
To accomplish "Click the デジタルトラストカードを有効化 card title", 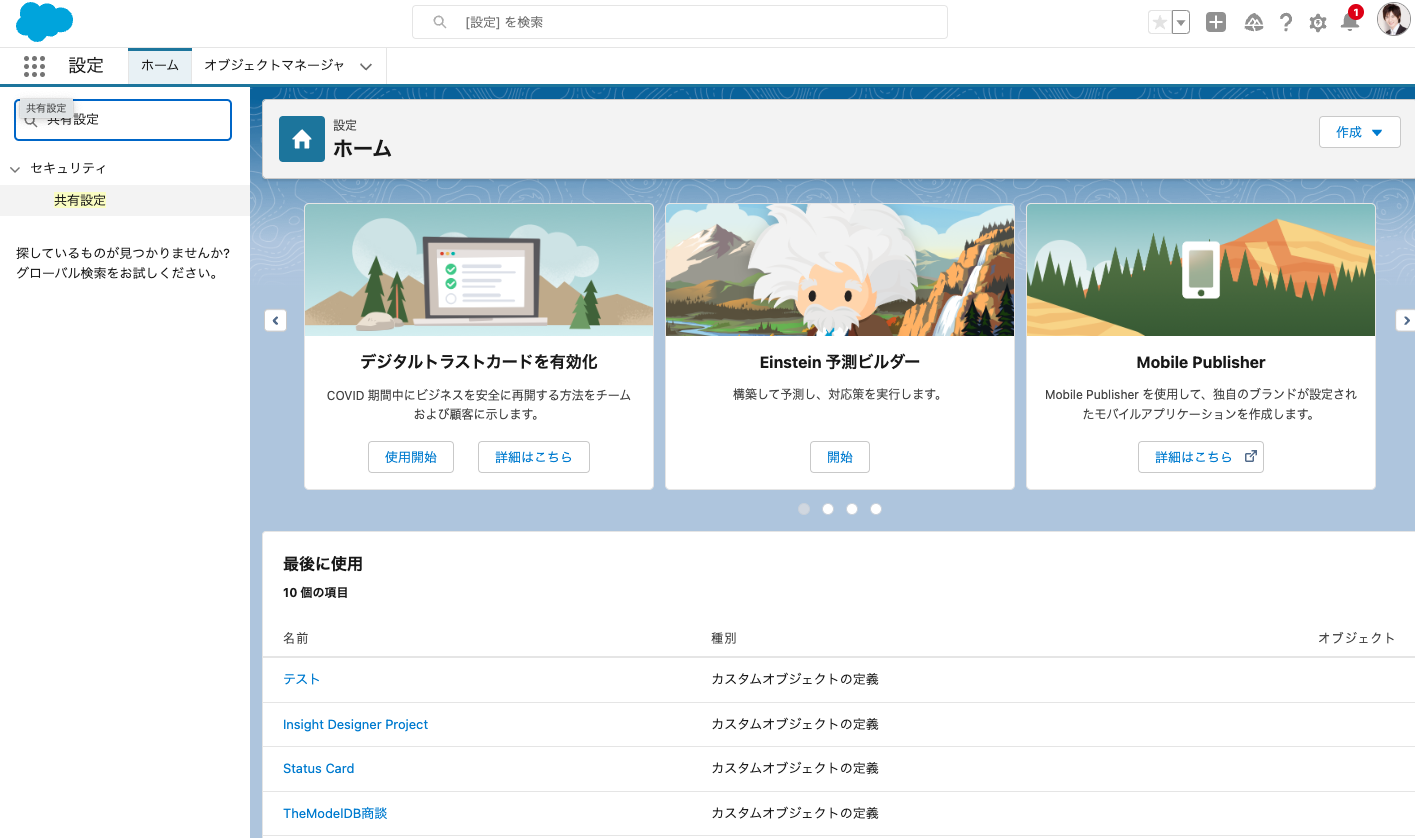I will 479,362.
